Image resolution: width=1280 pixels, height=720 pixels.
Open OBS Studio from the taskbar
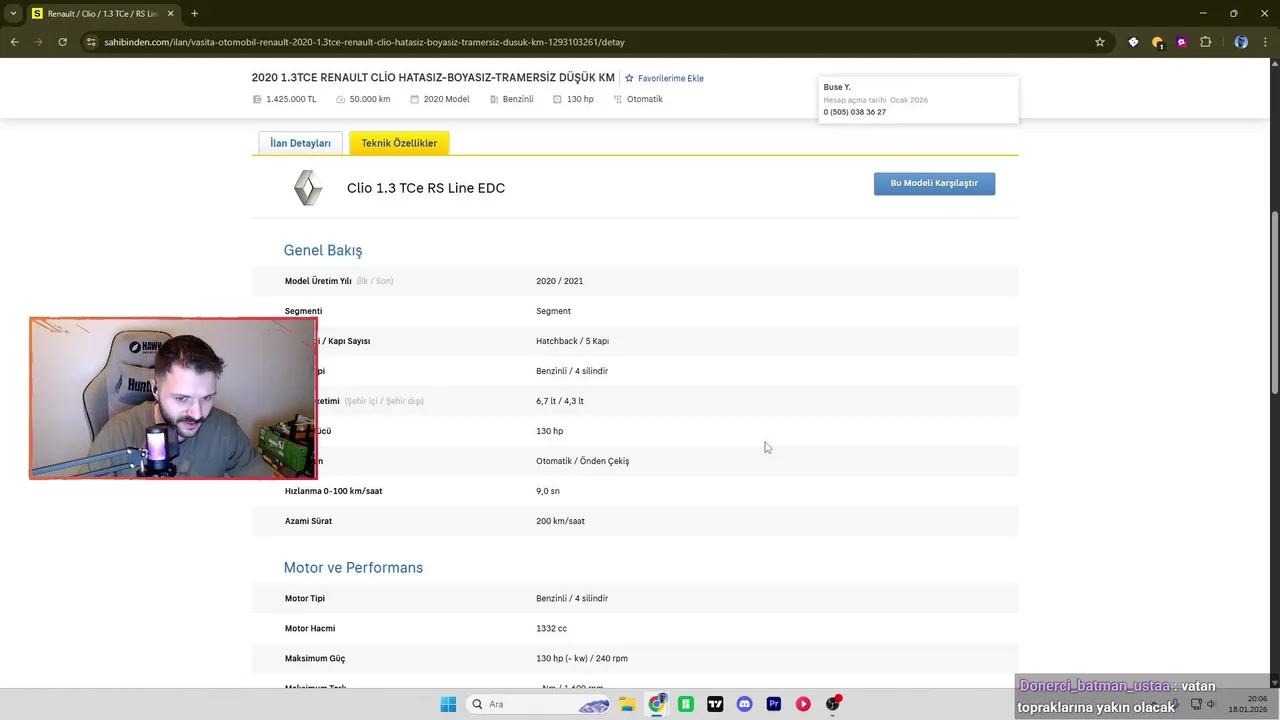click(833, 704)
